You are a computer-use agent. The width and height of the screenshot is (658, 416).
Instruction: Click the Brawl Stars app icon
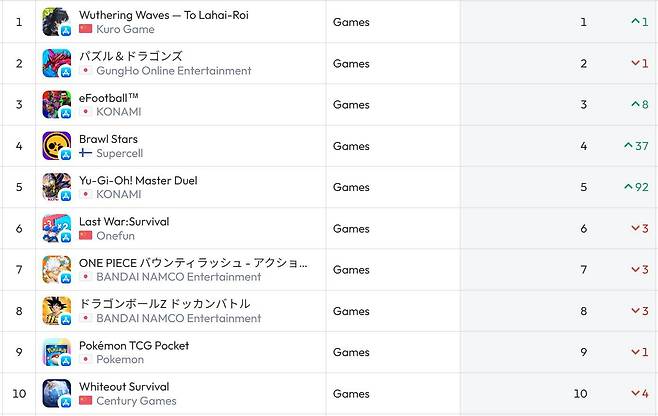(x=56, y=146)
